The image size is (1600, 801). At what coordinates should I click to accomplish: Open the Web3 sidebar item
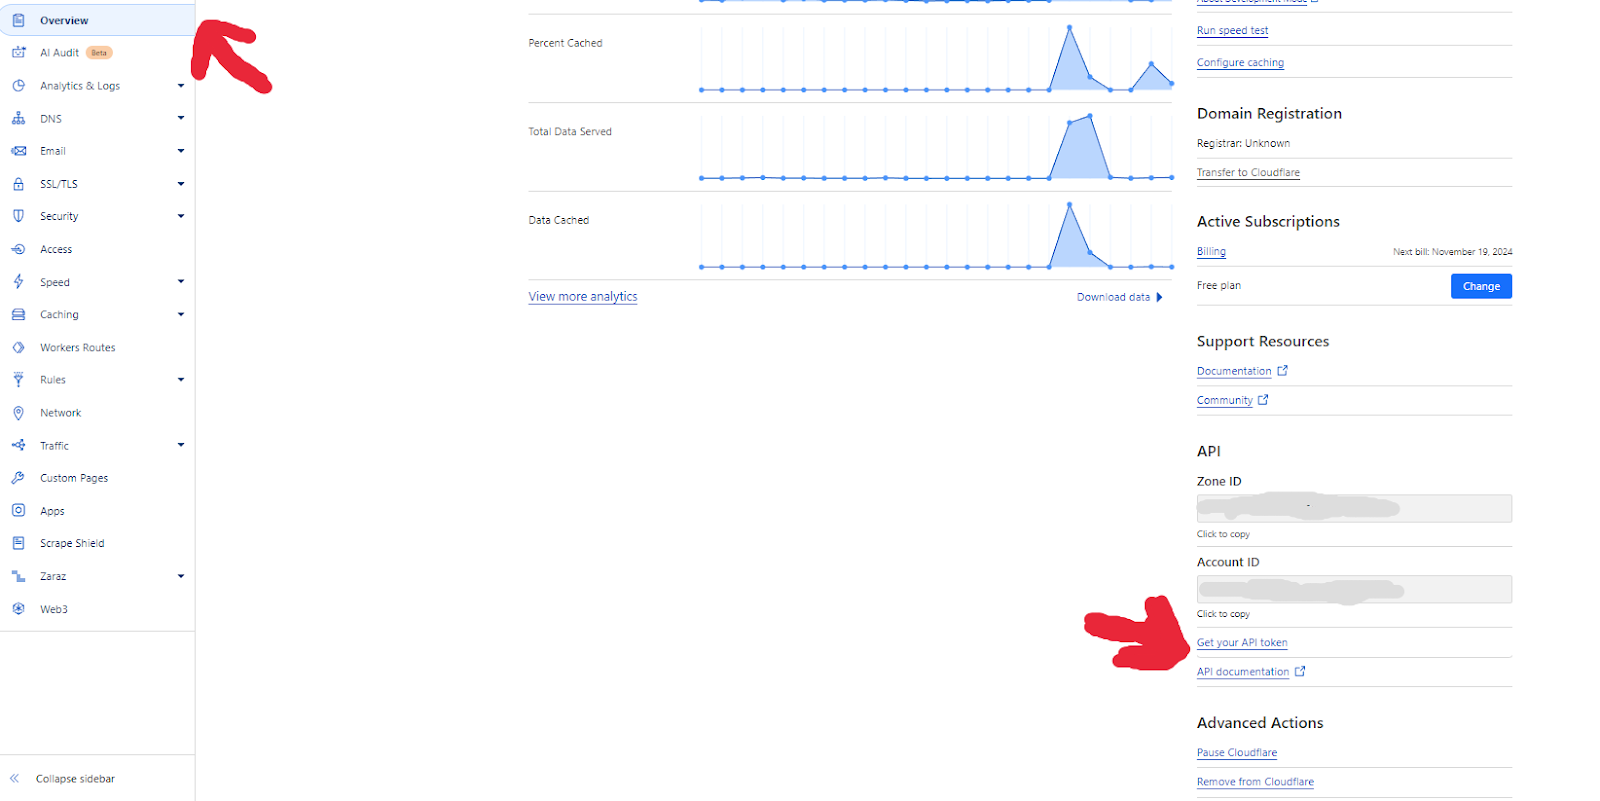click(97, 609)
